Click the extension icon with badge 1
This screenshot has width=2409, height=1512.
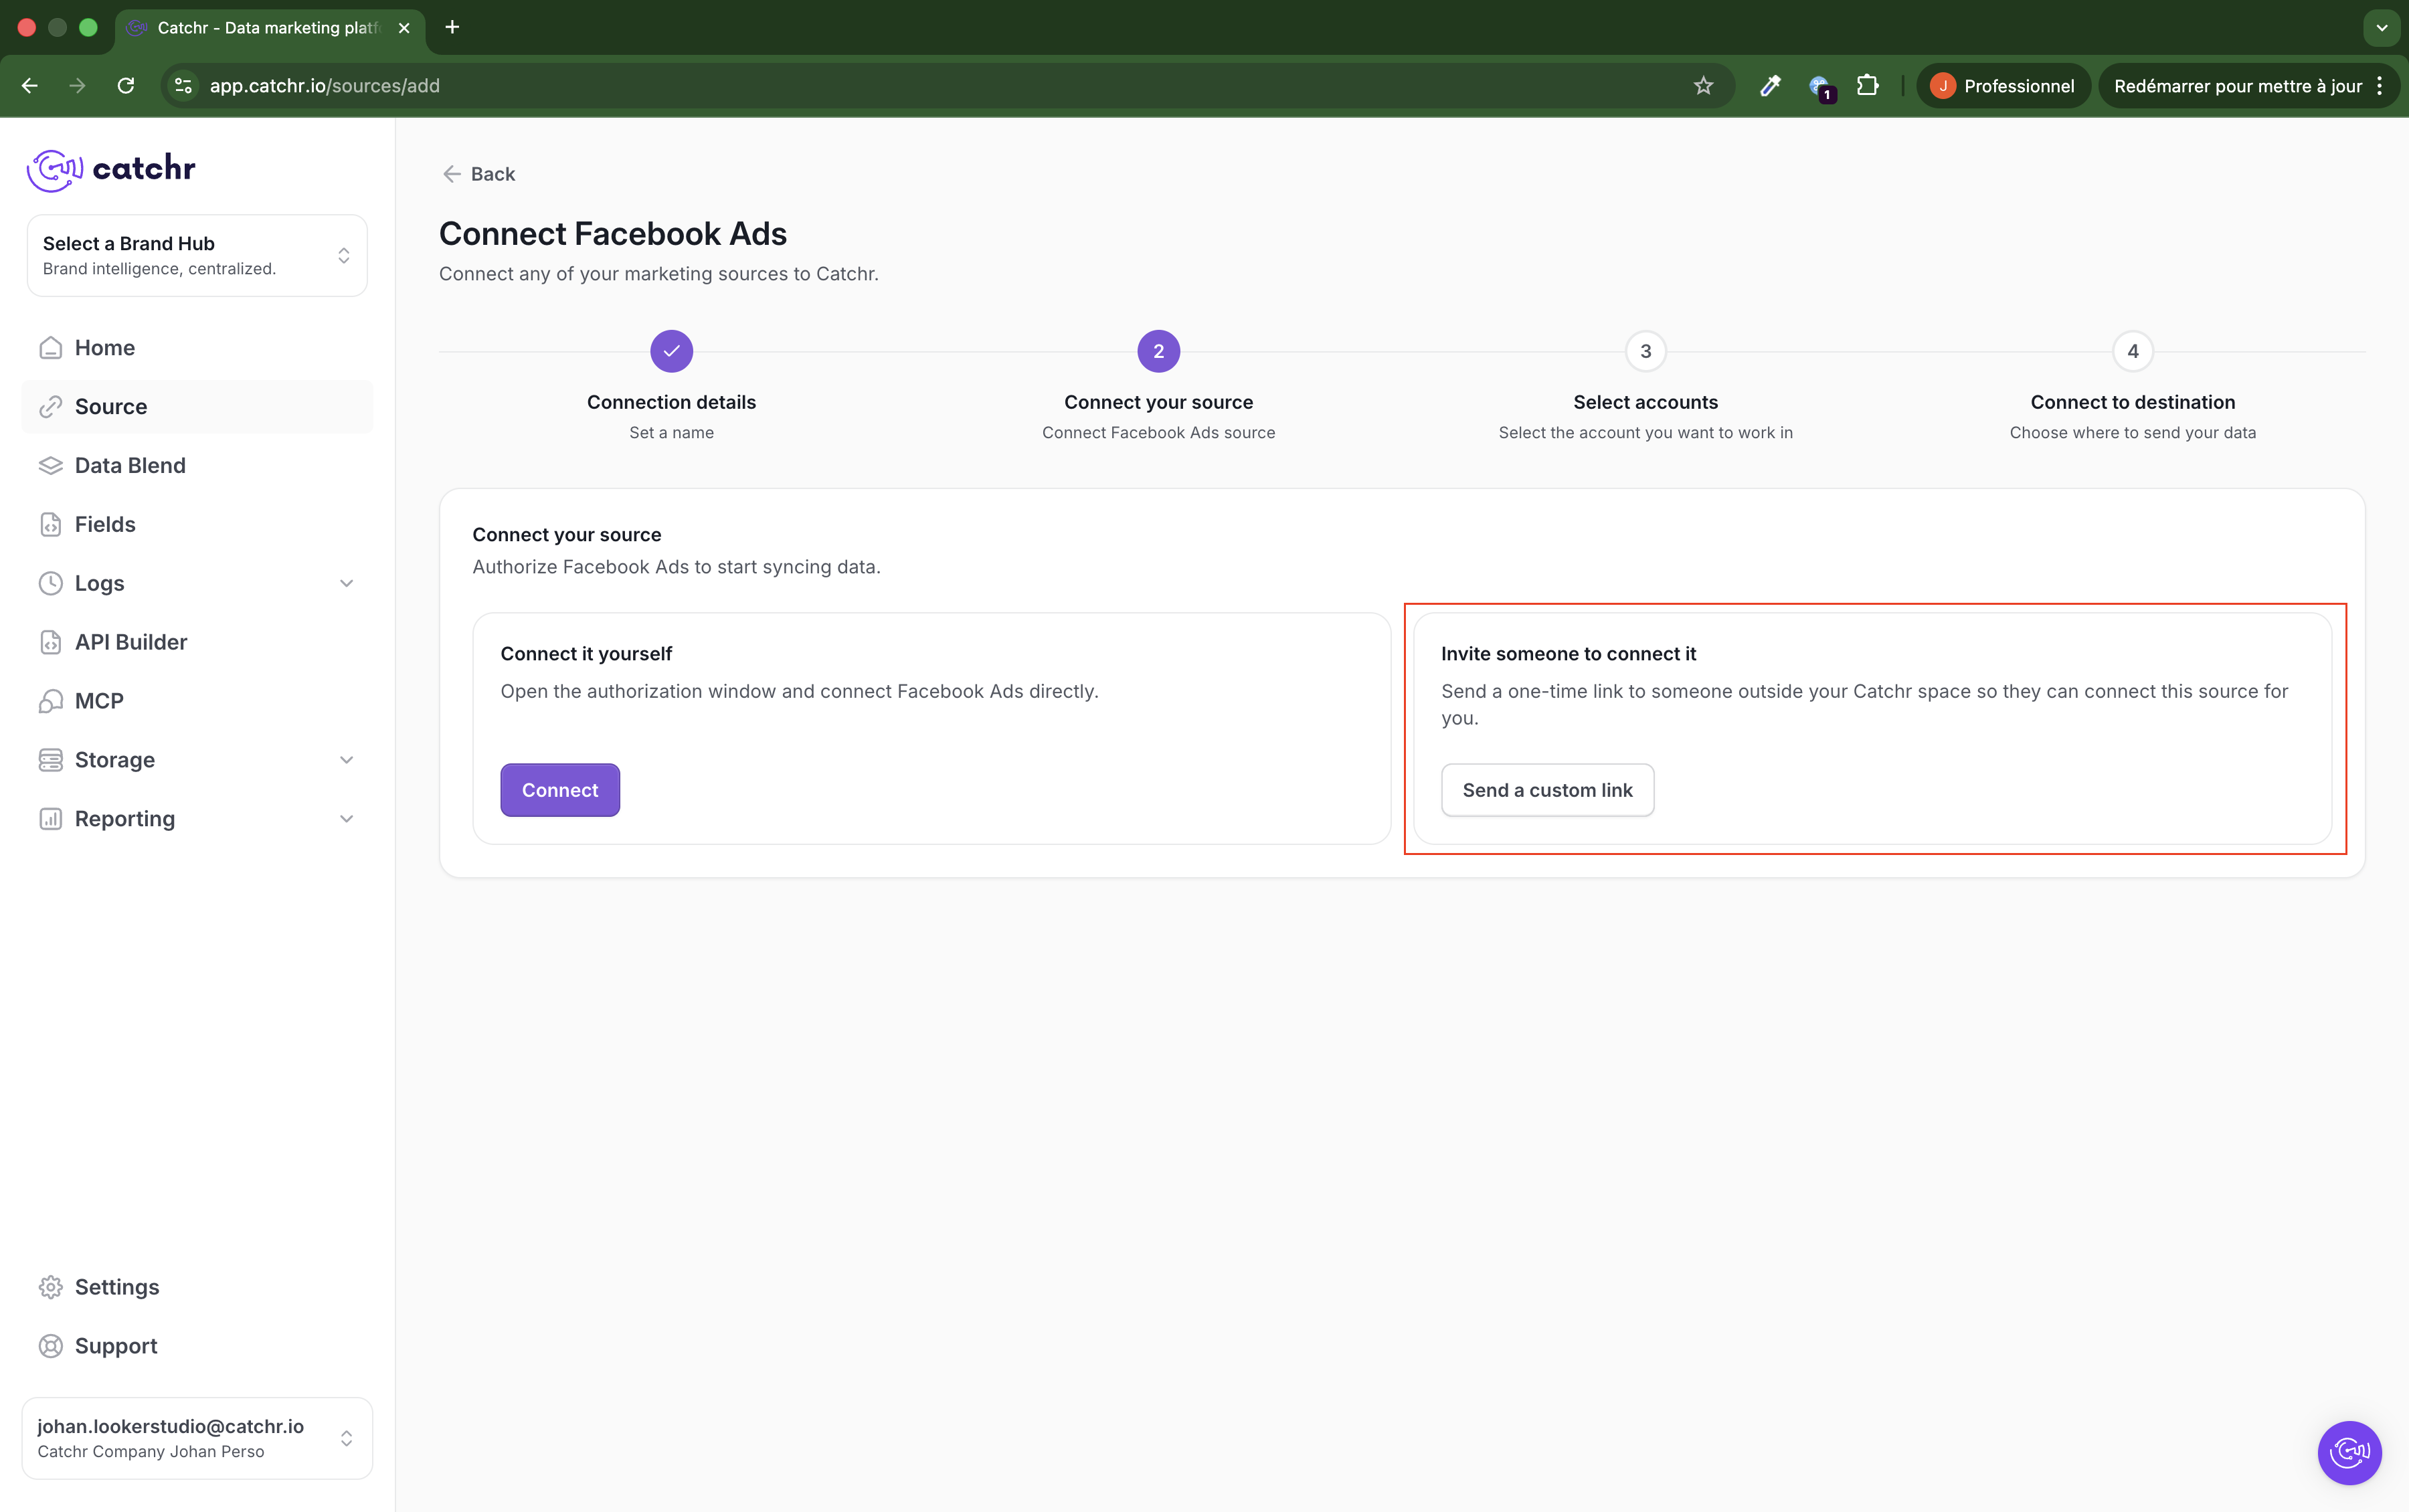tap(1819, 86)
